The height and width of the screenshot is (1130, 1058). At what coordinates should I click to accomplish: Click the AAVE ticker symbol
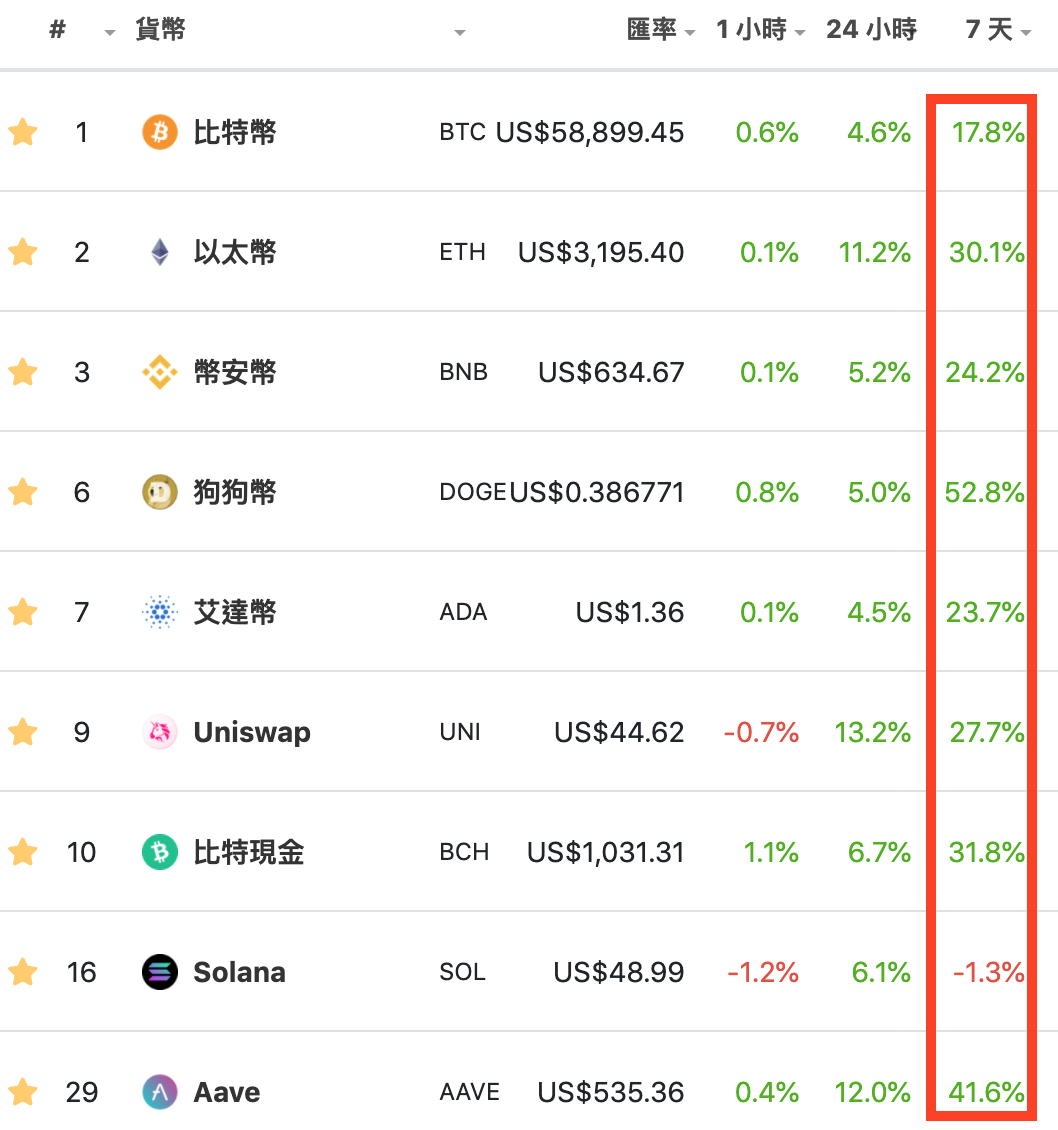pos(470,1092)
